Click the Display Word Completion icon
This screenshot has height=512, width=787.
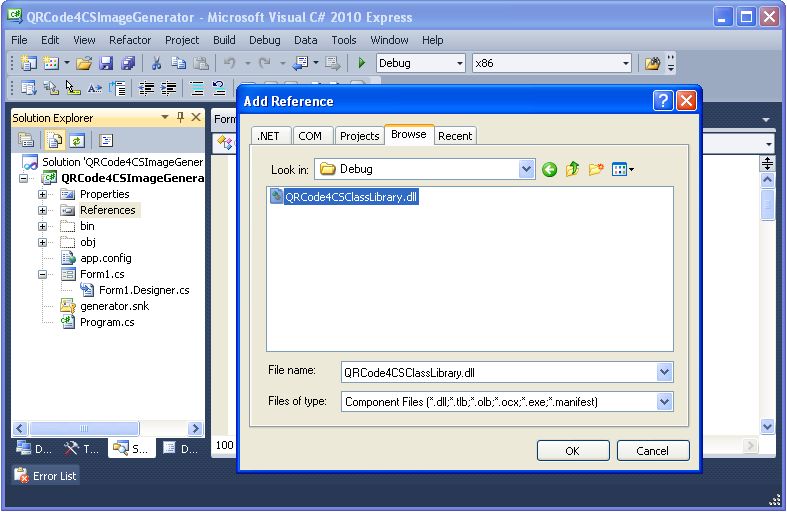[95, 88]
